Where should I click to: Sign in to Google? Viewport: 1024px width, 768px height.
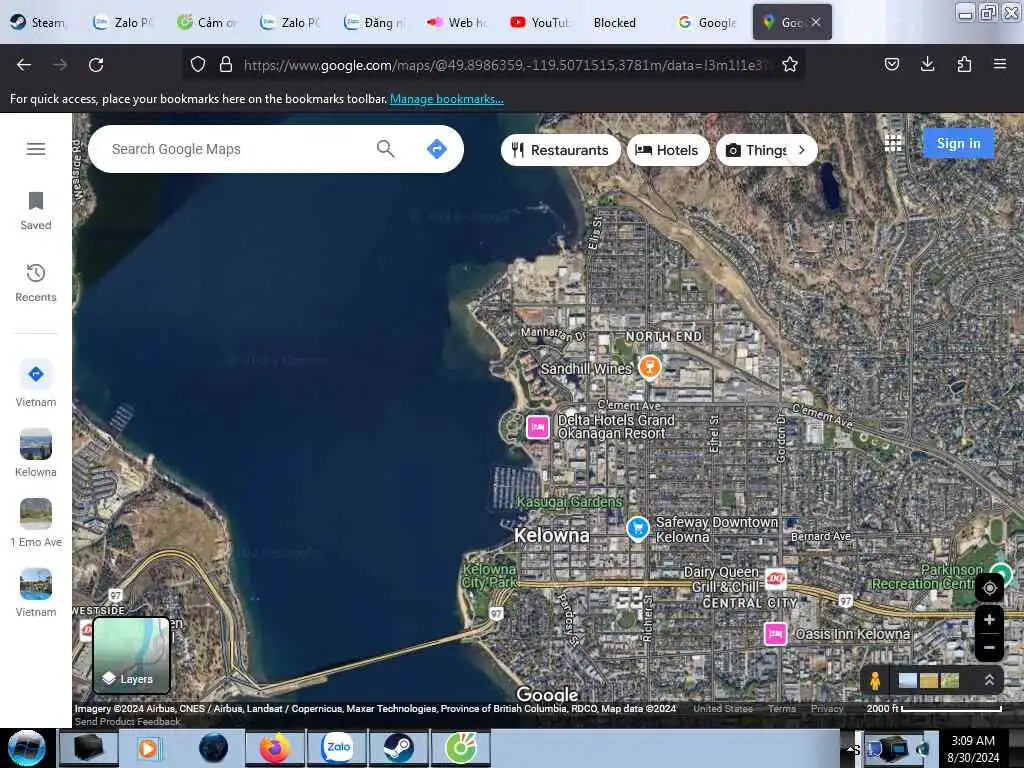tap(958, 143)
